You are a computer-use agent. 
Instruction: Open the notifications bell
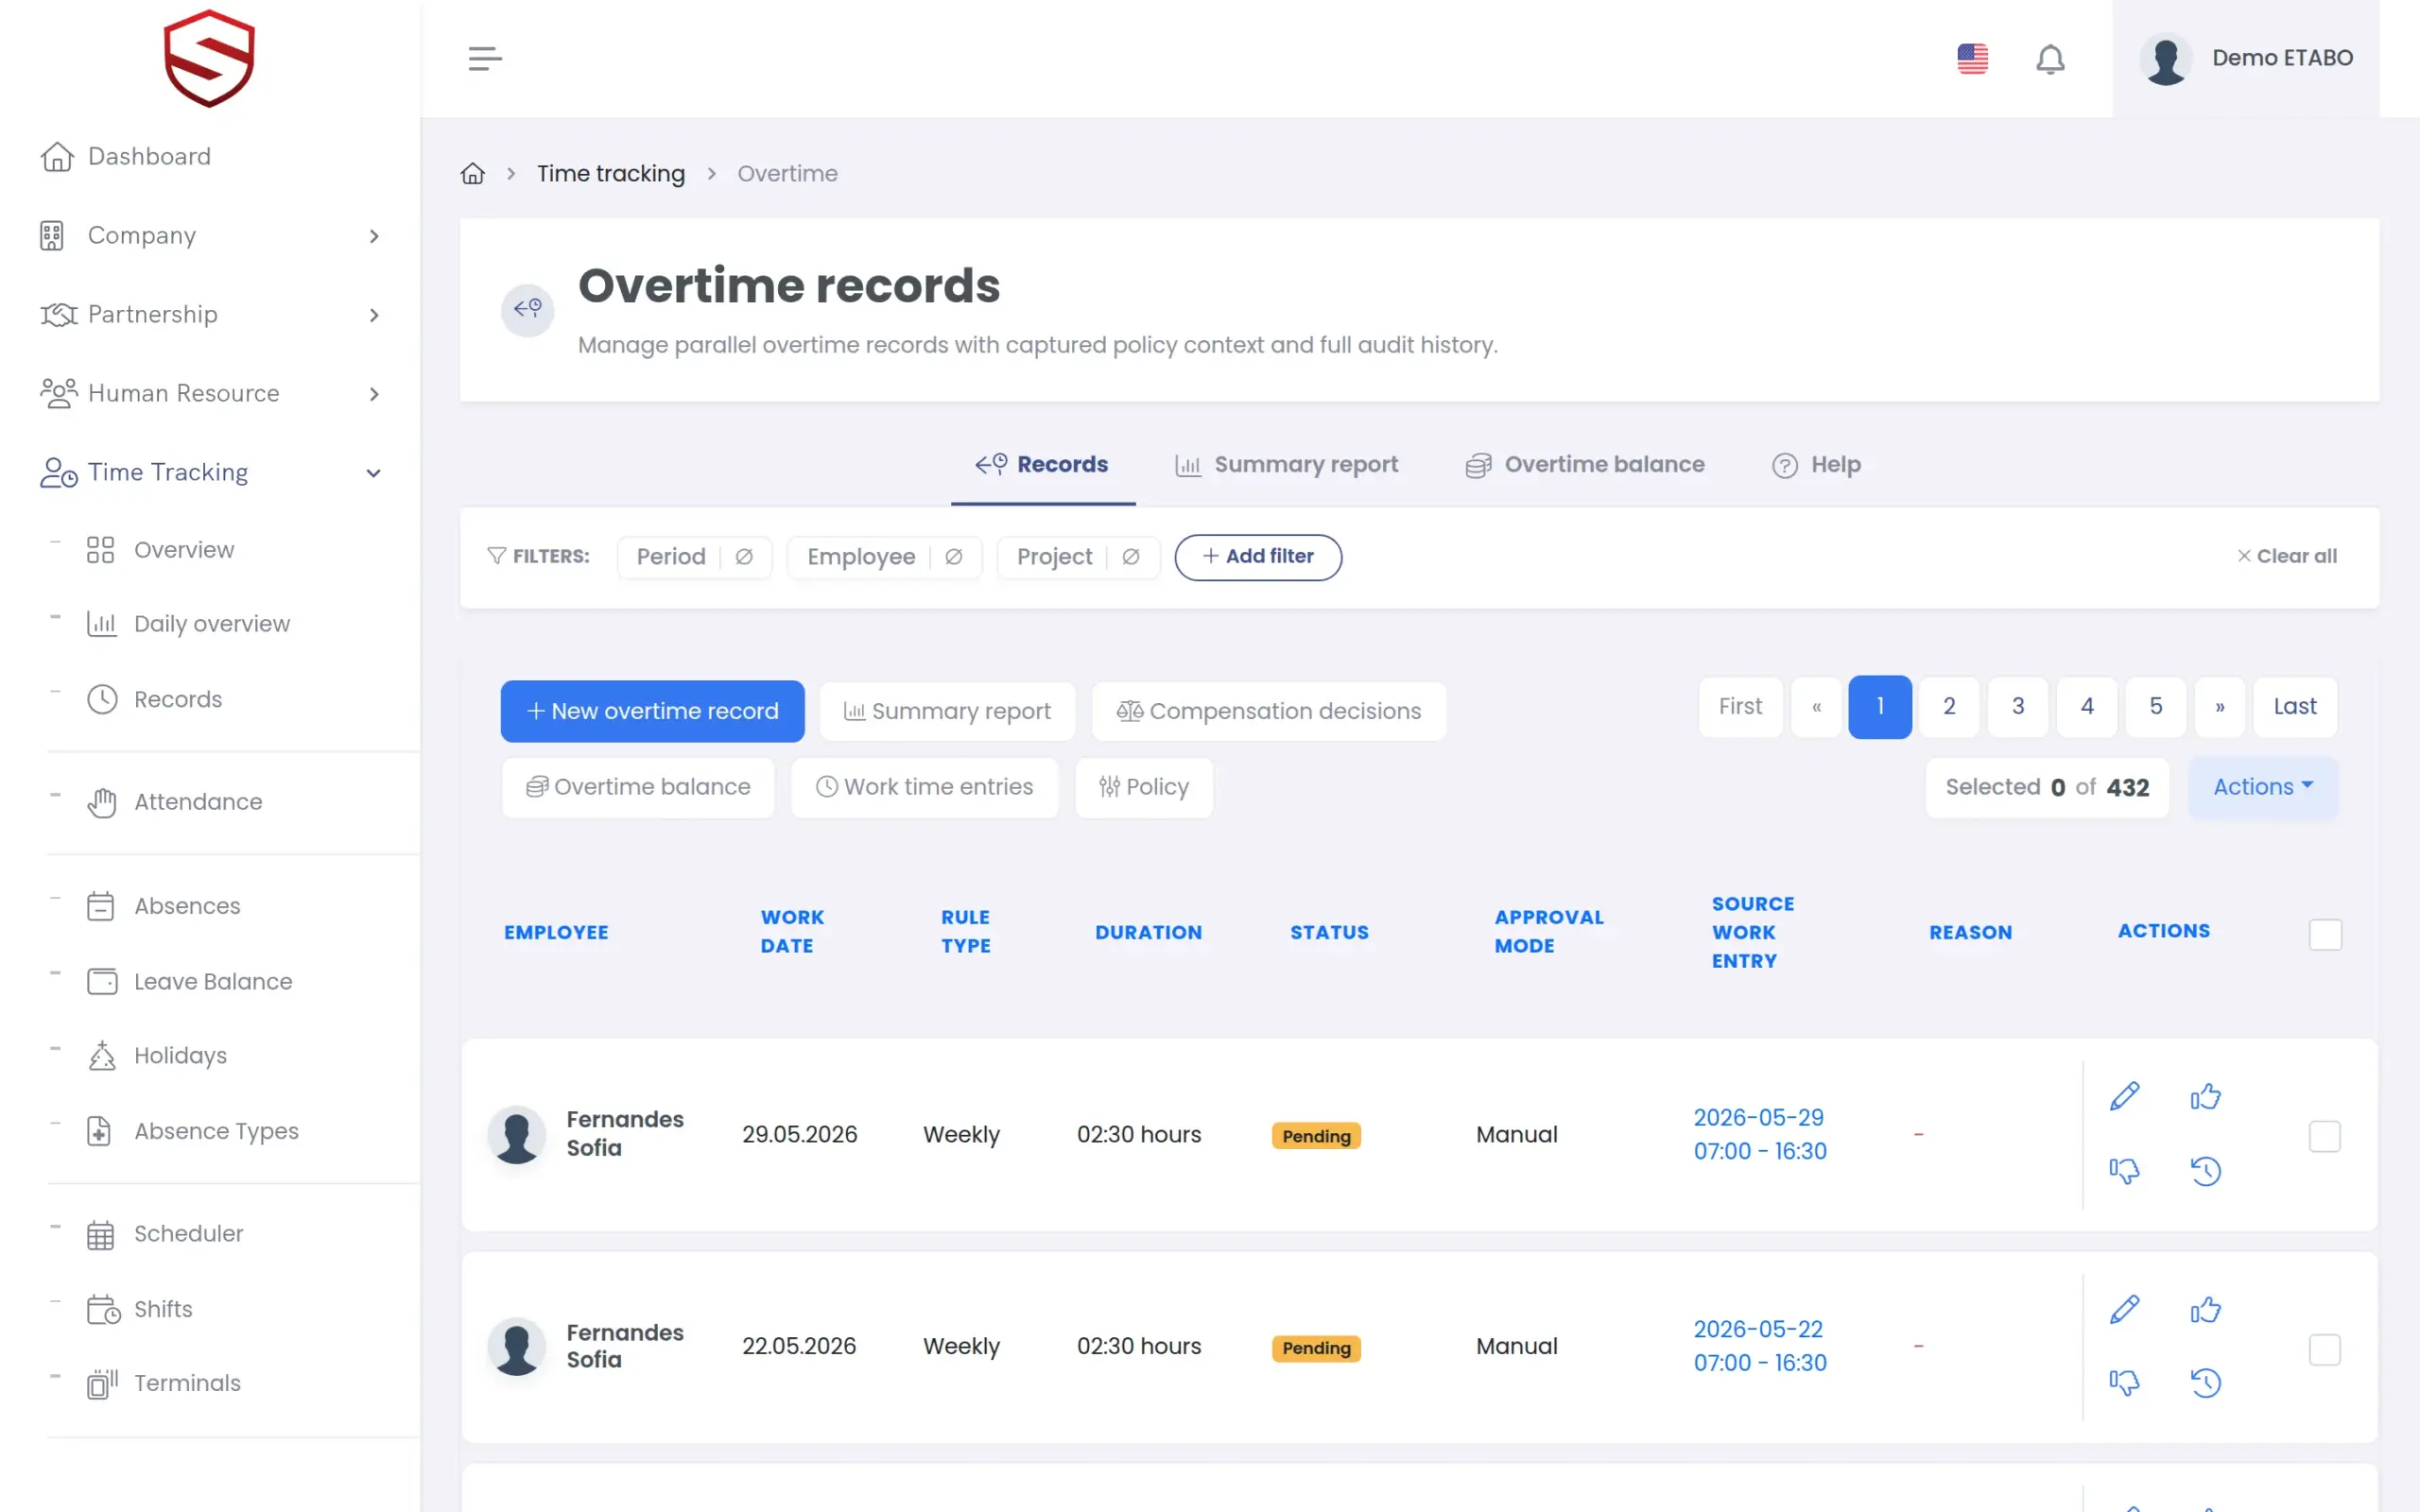[2050, 59]
